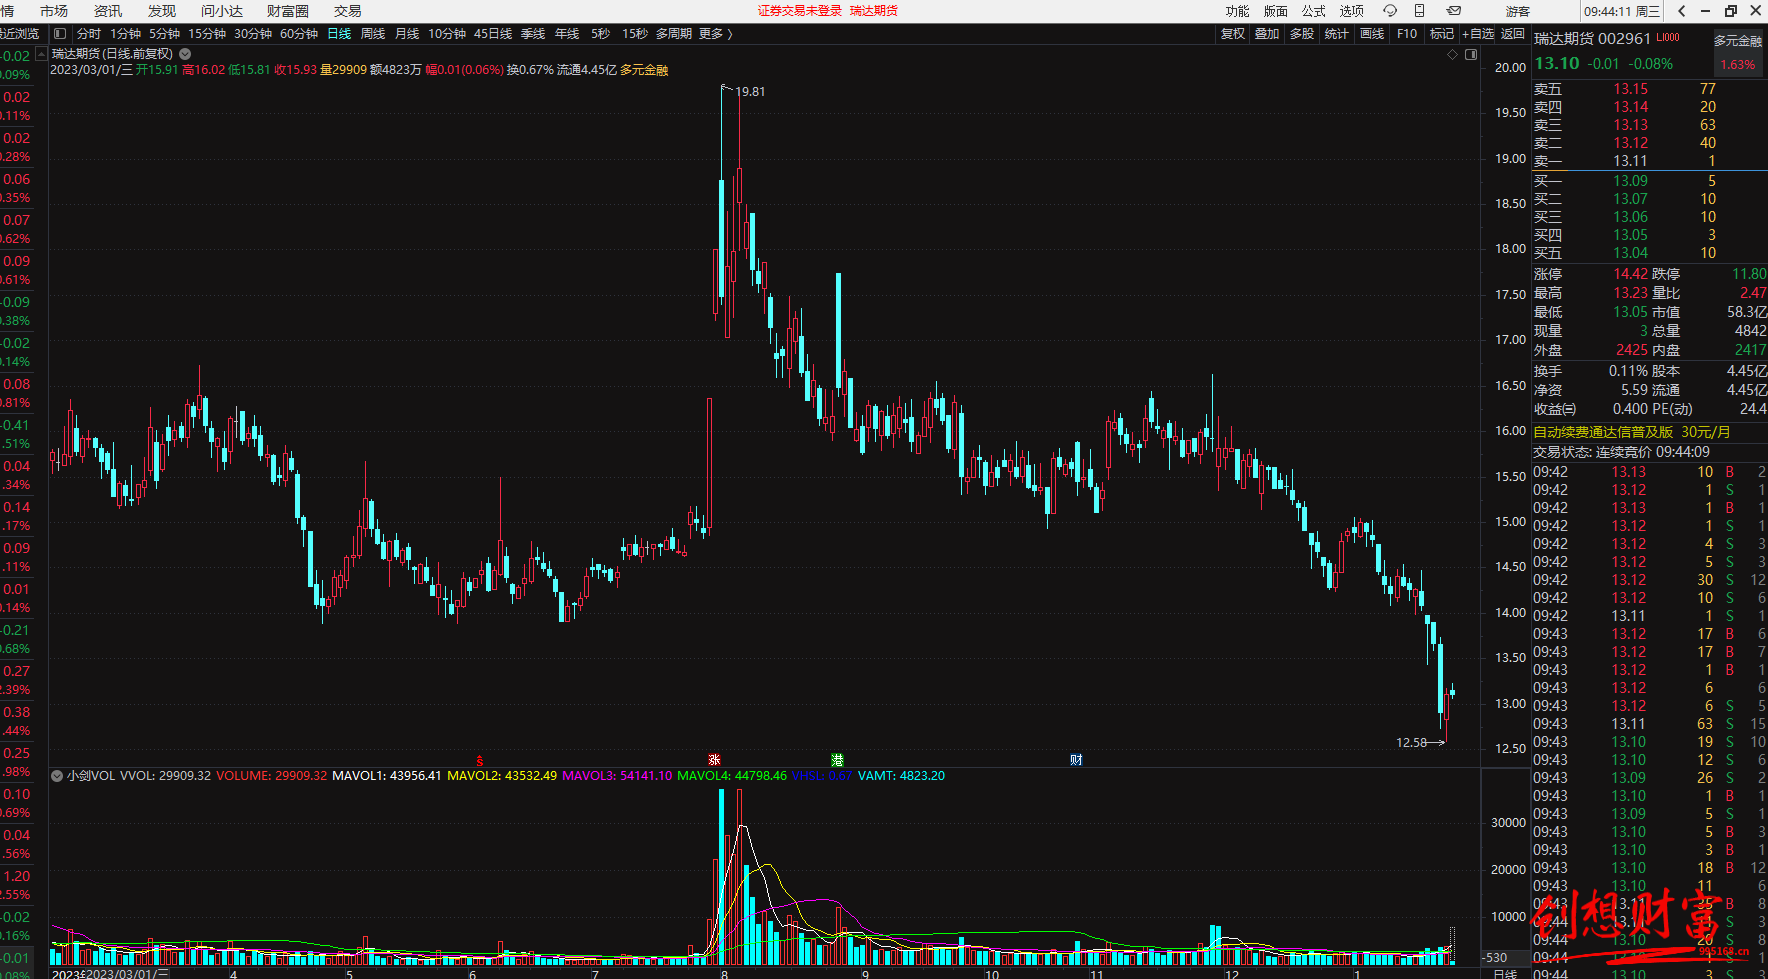Open the 发现 menu
Image resolution: width=1768 pixels, height=979 pixels.
[x=162, y=11]
